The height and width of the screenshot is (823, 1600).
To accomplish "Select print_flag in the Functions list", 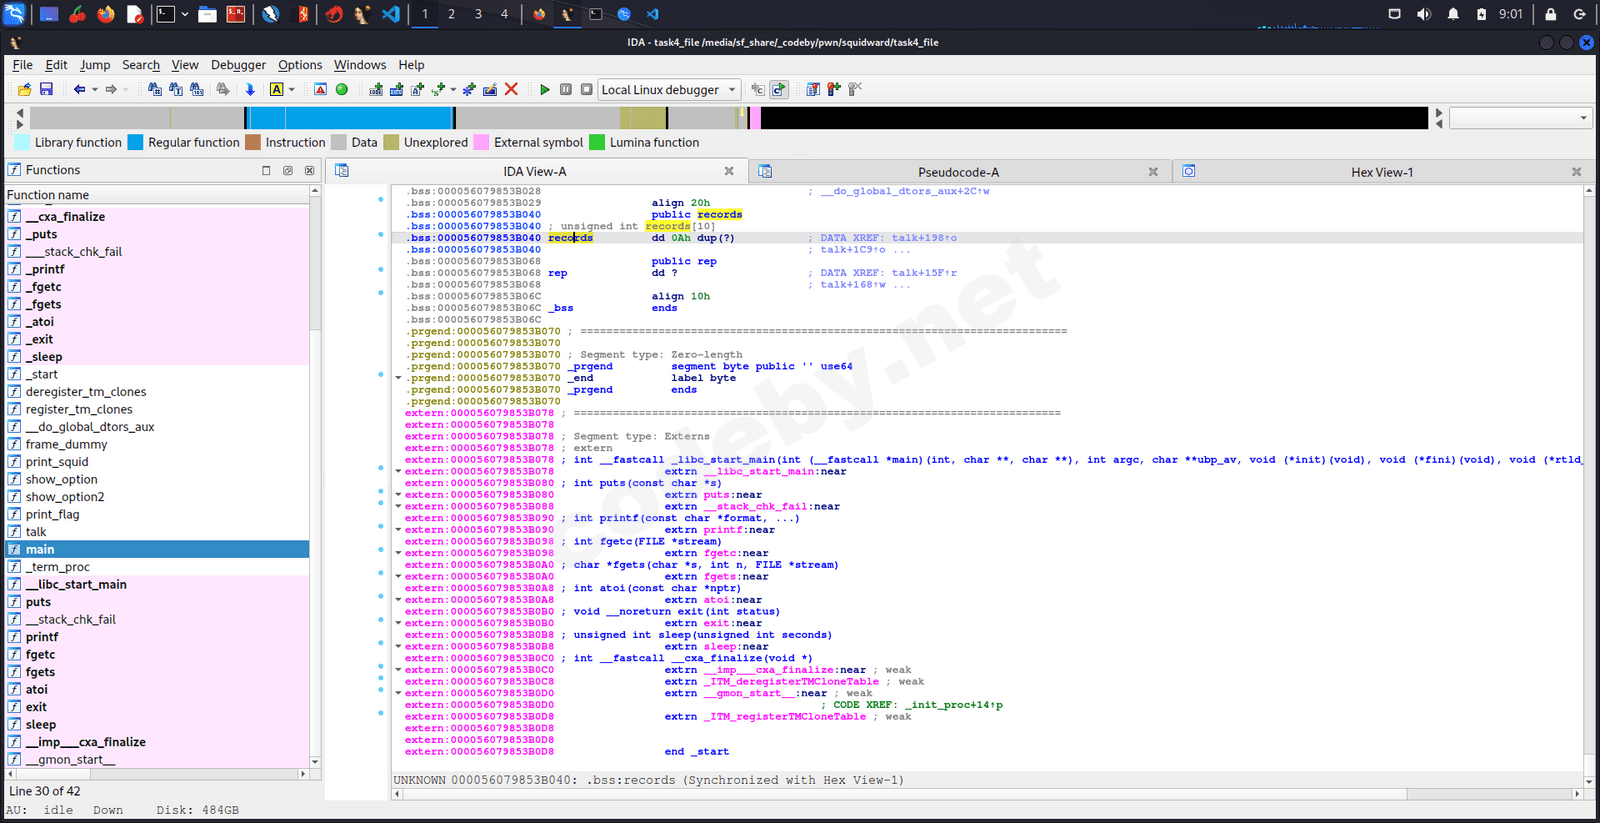I will 52,514.
